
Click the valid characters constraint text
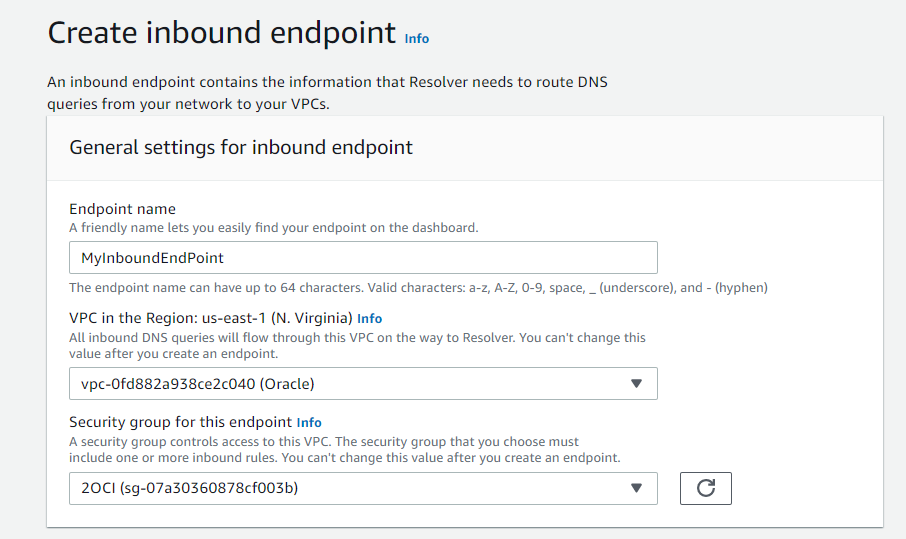417,288
